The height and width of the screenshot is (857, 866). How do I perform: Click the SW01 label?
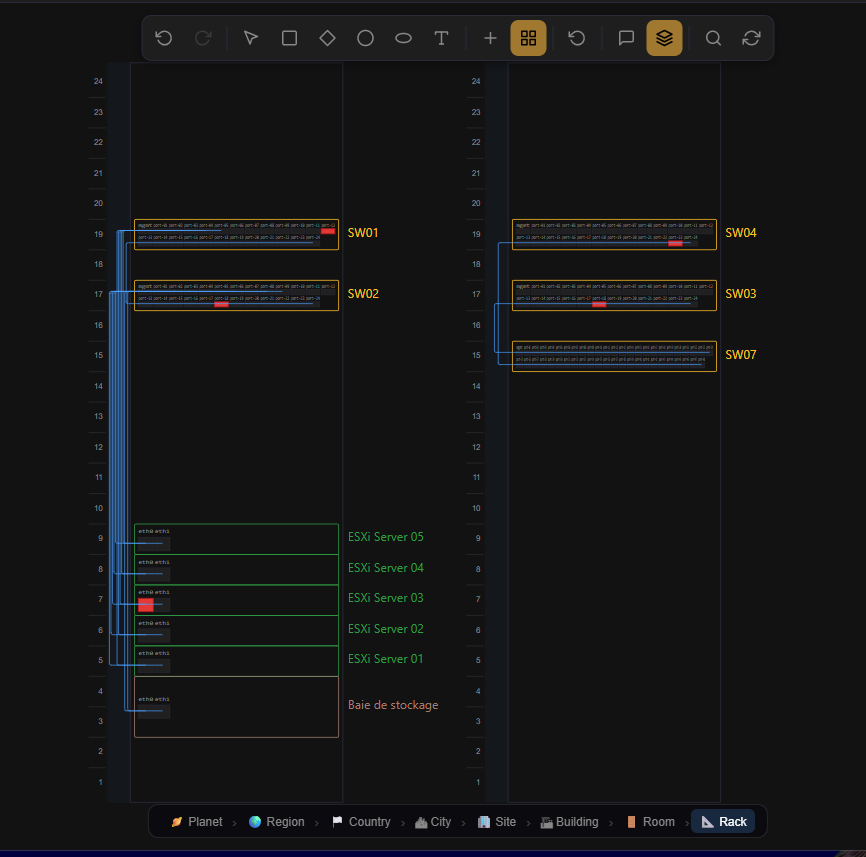coord(363,233)
